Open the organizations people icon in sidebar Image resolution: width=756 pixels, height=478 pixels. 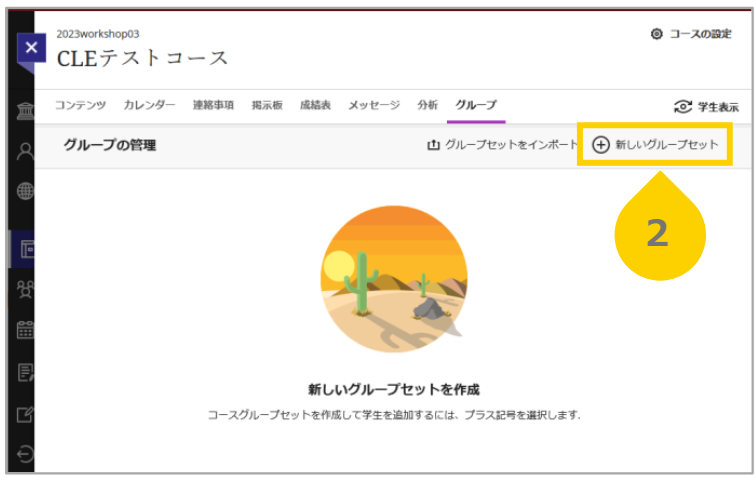(25, 289)
